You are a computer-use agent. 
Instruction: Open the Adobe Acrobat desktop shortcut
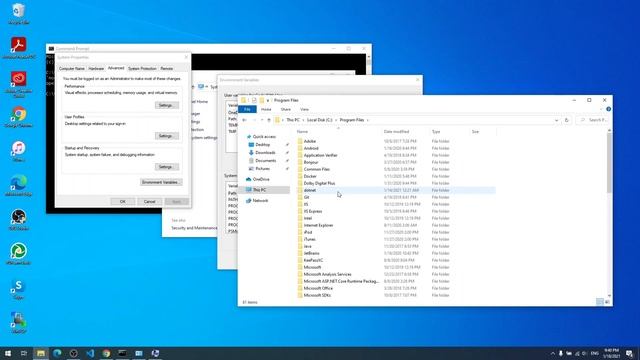(18, 48)
